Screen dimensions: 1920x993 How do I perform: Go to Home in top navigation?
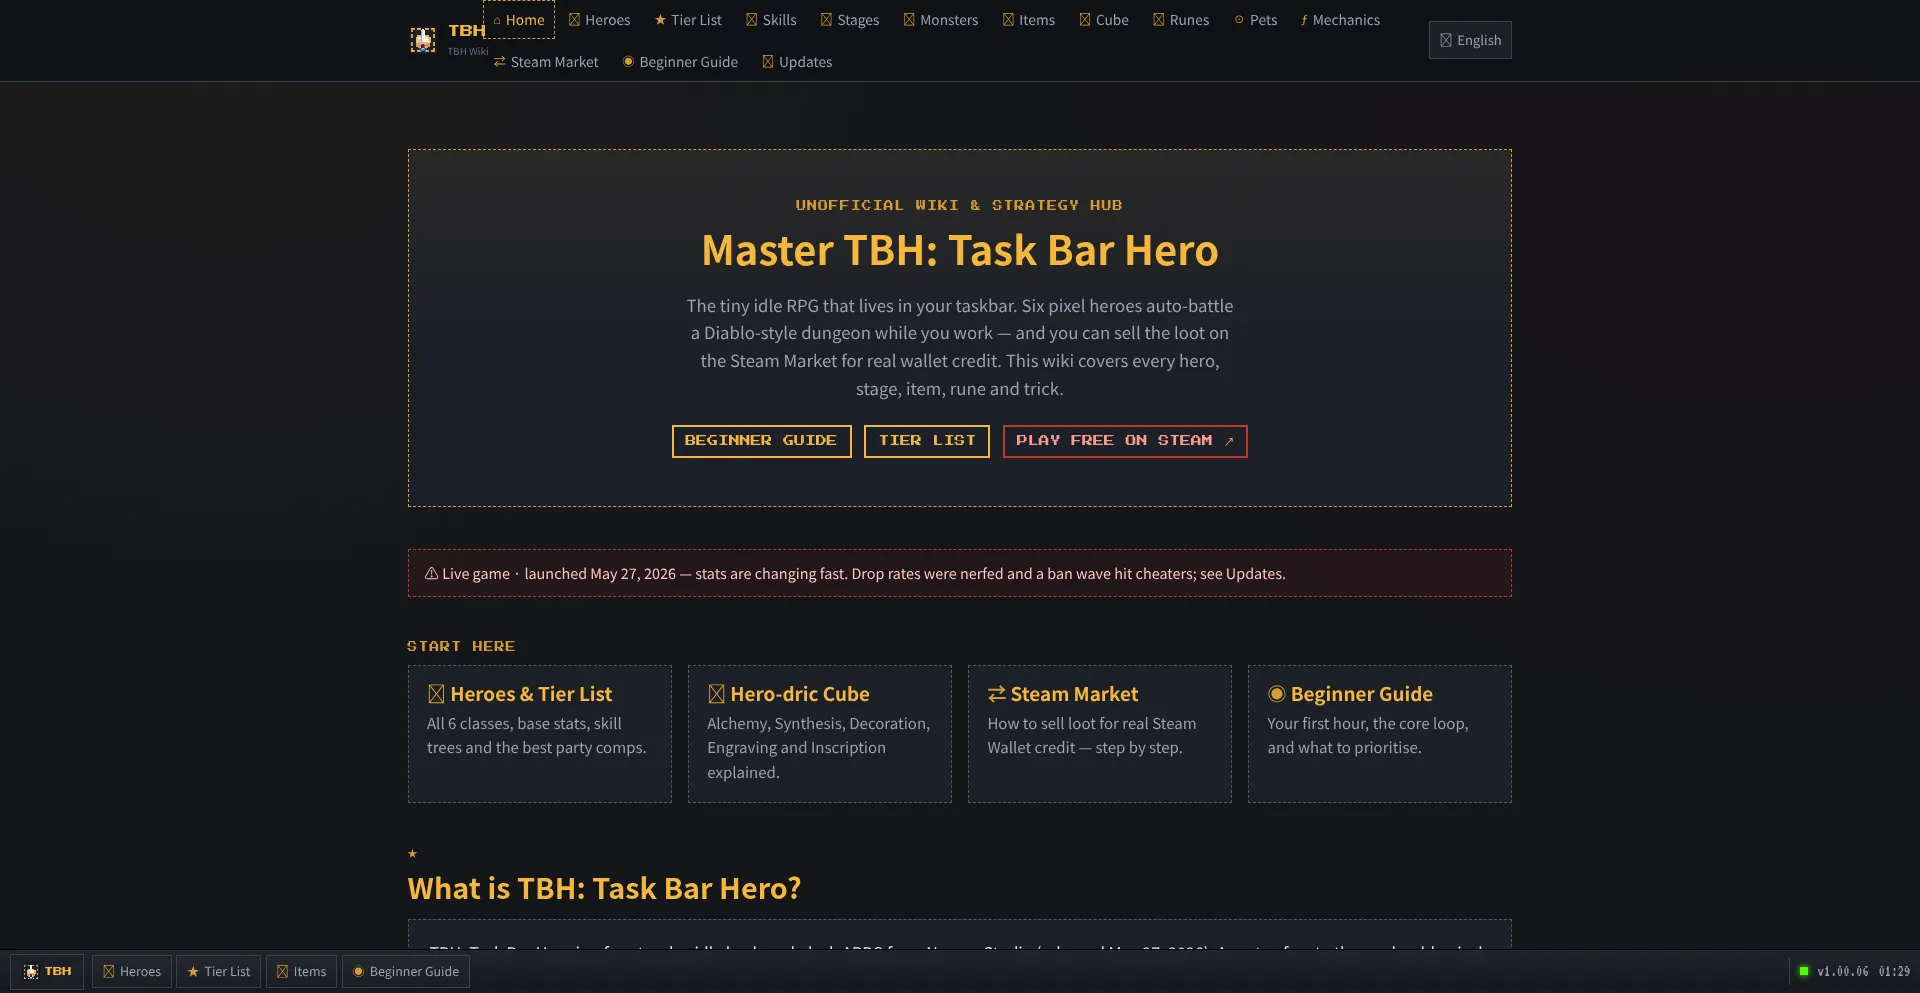(x=519, y=20)
